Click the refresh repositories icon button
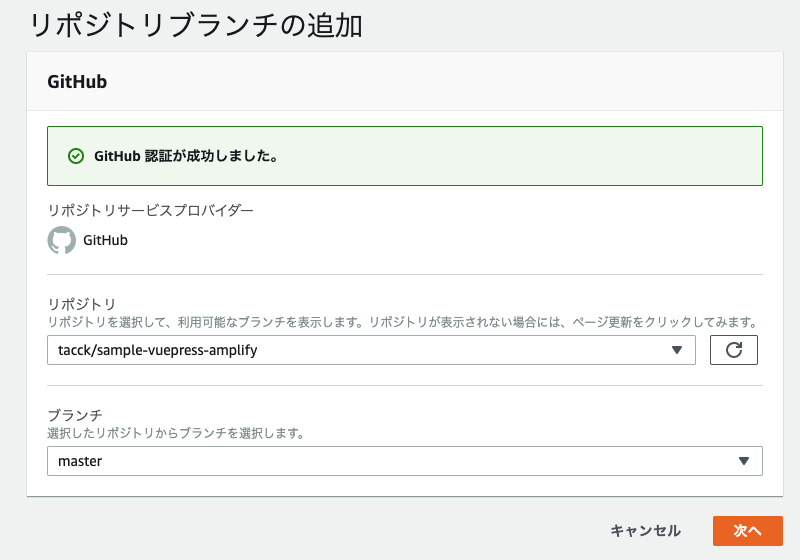Viewport: 800px width, 560px height. (734, 350)
